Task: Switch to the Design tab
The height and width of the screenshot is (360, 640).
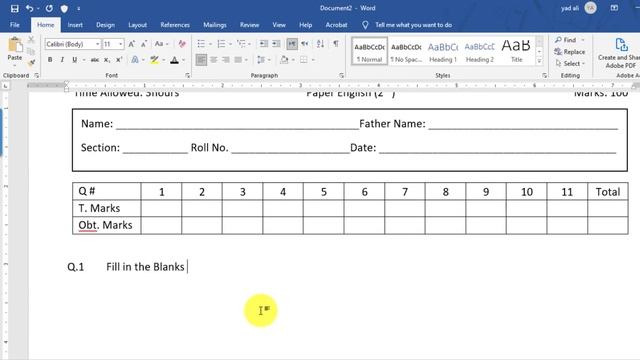Action: click(105, 25)
